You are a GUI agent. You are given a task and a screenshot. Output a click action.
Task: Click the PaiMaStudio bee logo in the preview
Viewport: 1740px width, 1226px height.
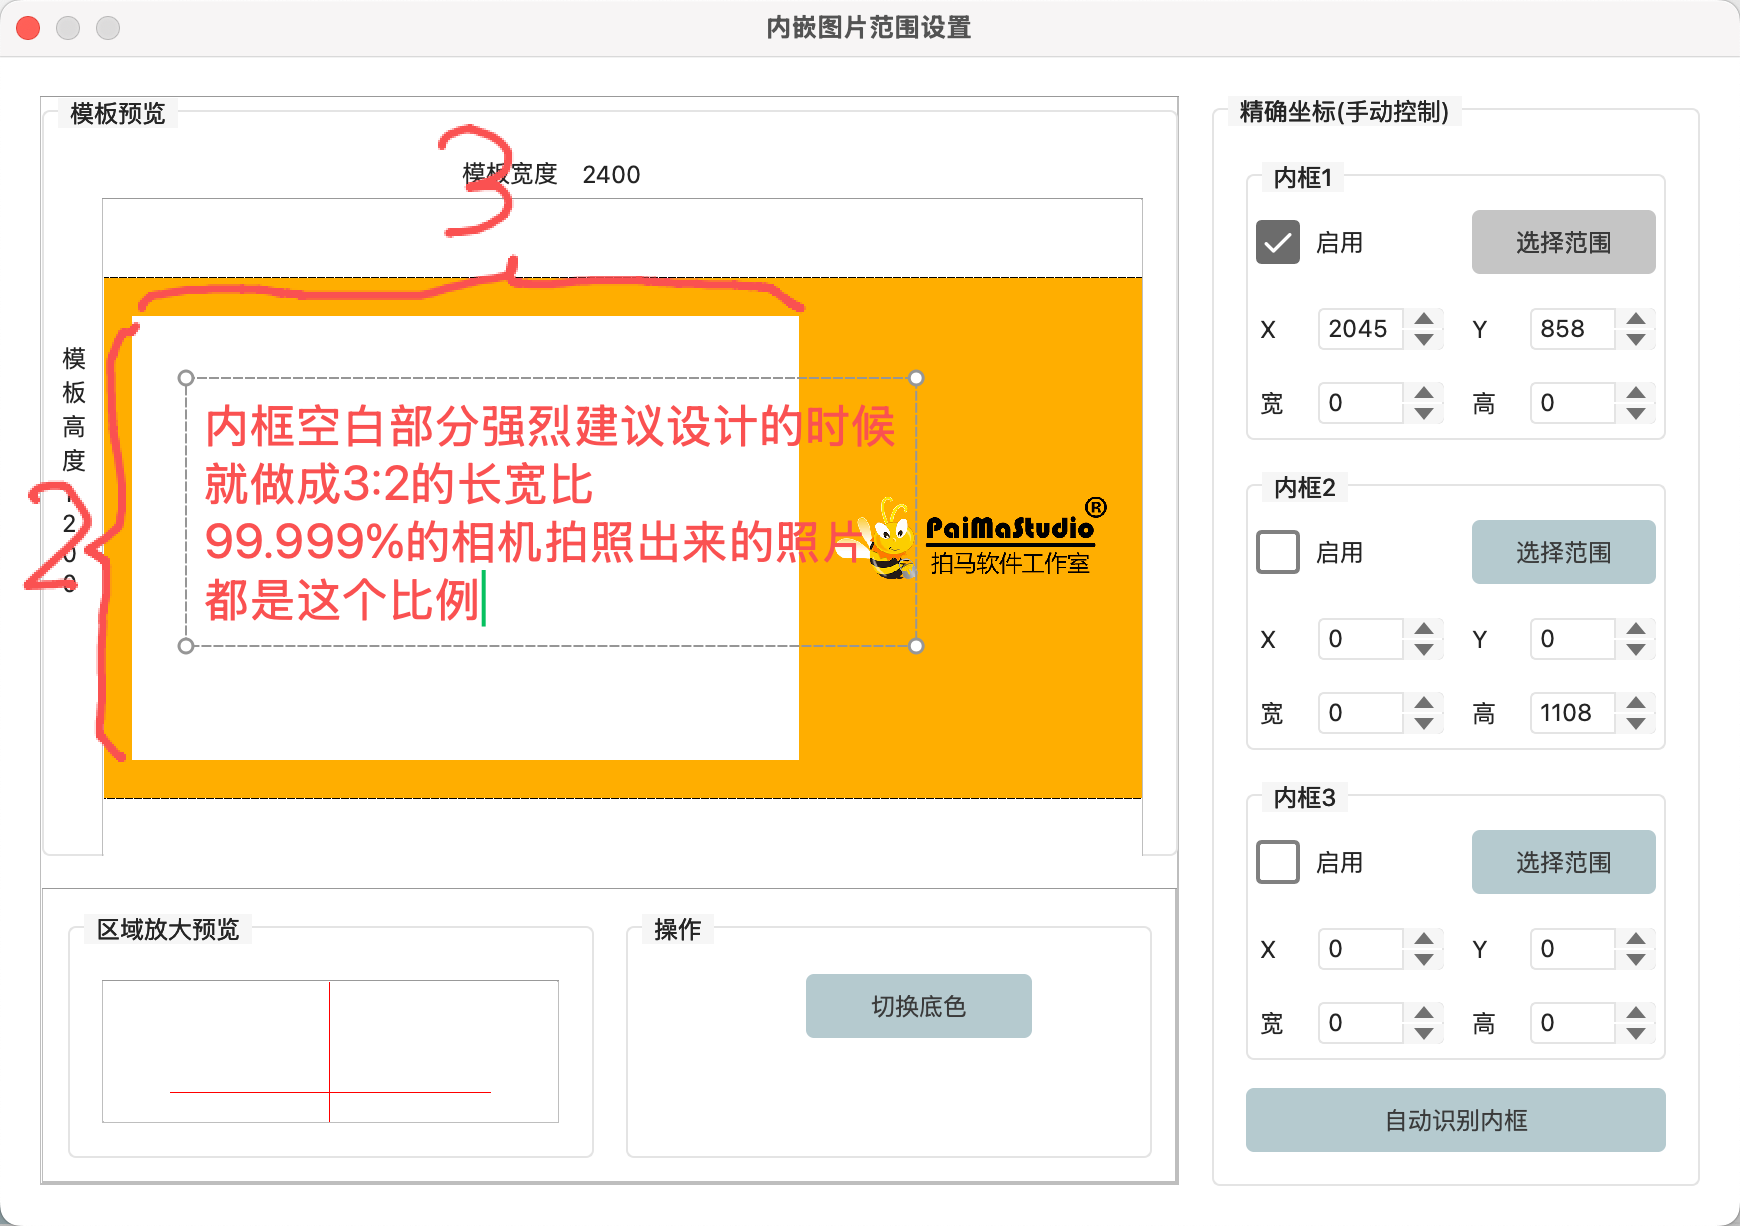point(889,537)
